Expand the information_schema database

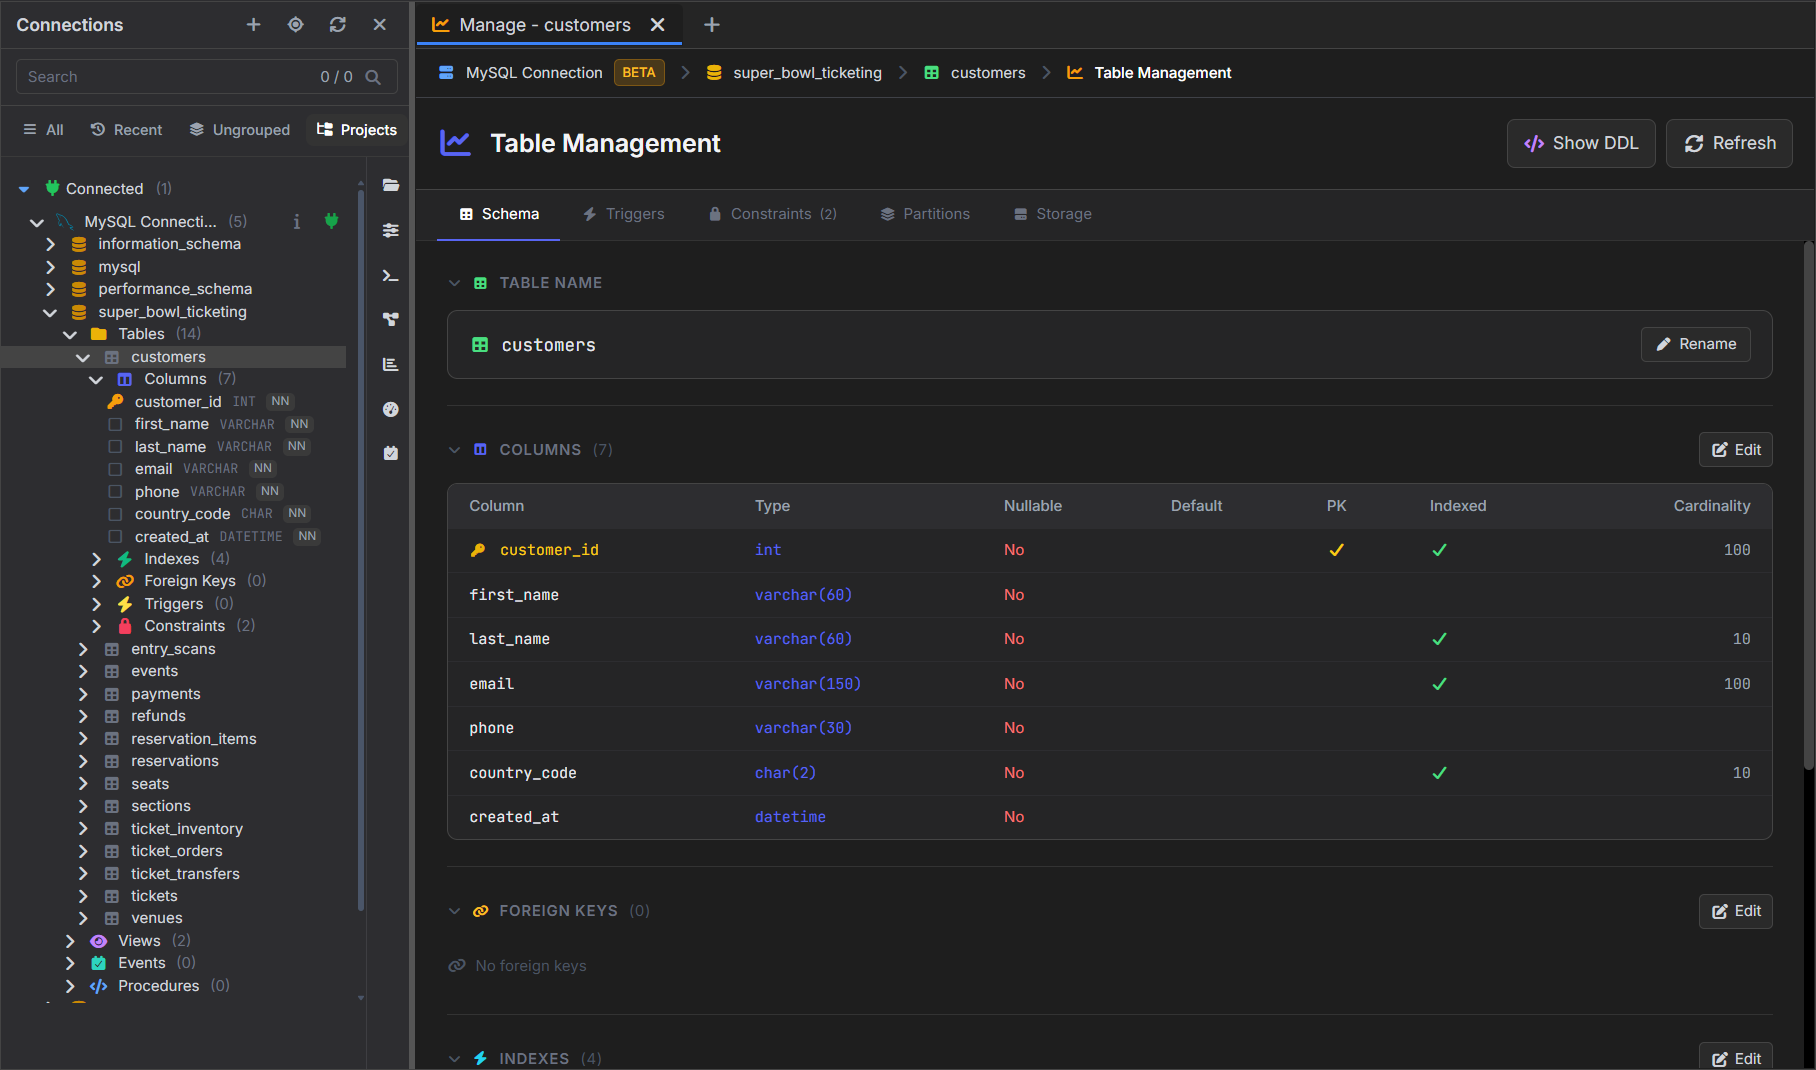[x=50, y=244]
